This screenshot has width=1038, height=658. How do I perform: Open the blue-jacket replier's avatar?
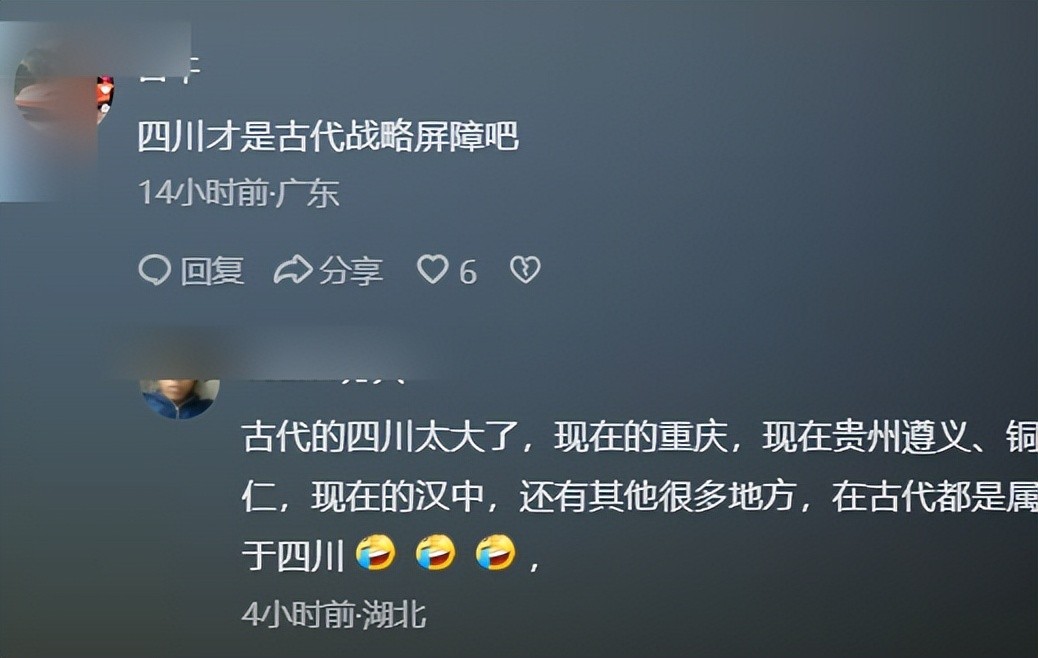click(x=180, y=397)
